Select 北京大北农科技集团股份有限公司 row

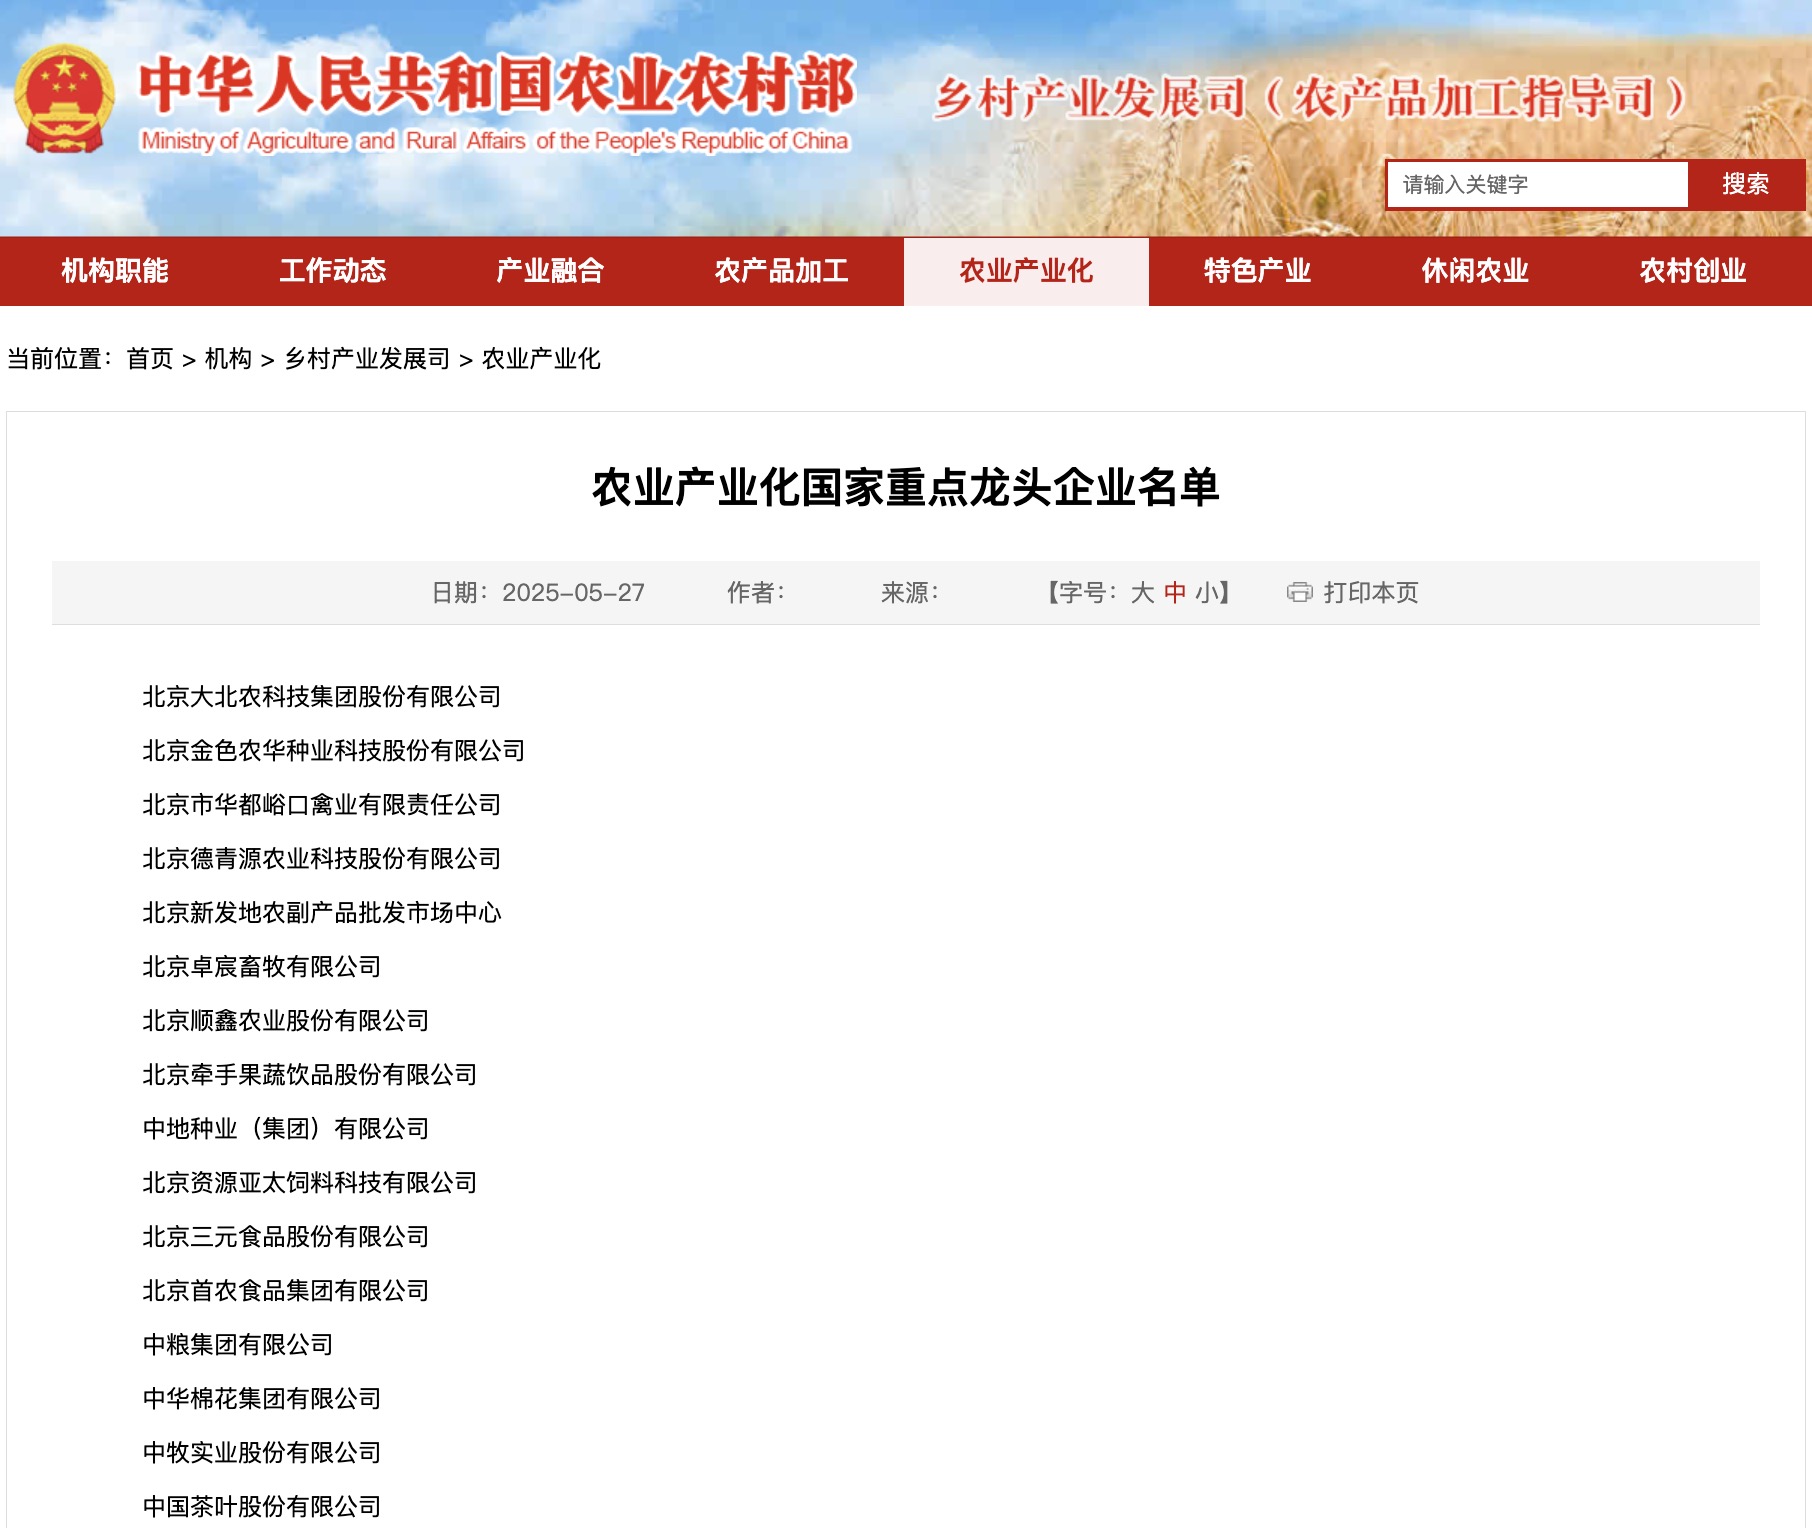pos(321,697)
